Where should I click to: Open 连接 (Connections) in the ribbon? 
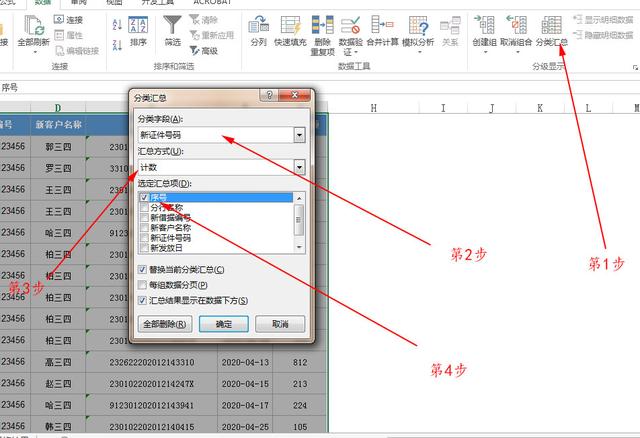(x=69, y=20)
